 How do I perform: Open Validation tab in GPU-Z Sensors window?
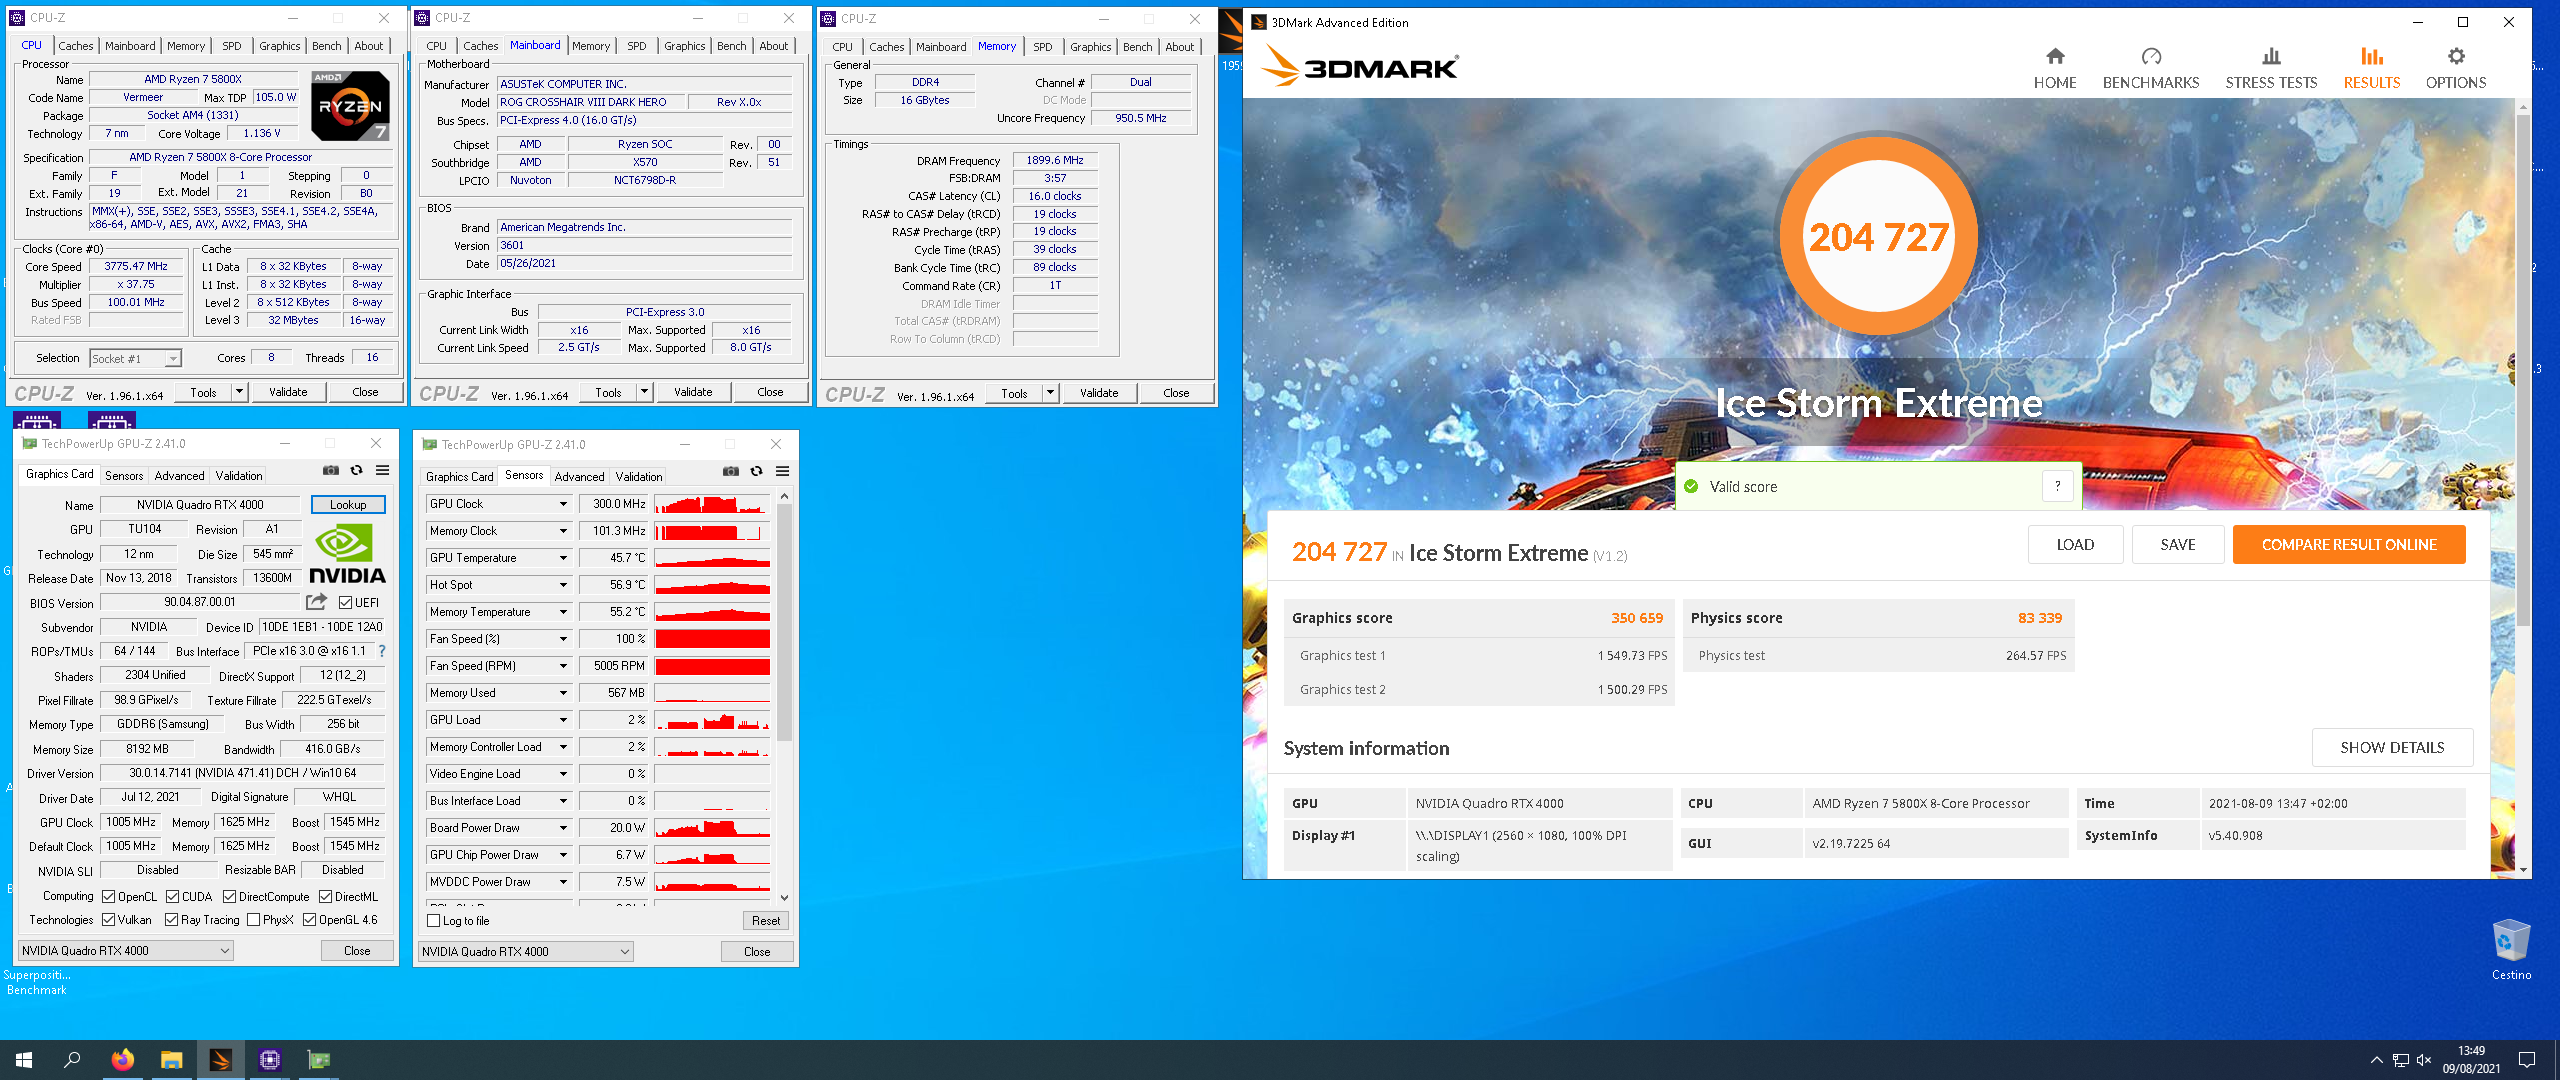(638, 477)
